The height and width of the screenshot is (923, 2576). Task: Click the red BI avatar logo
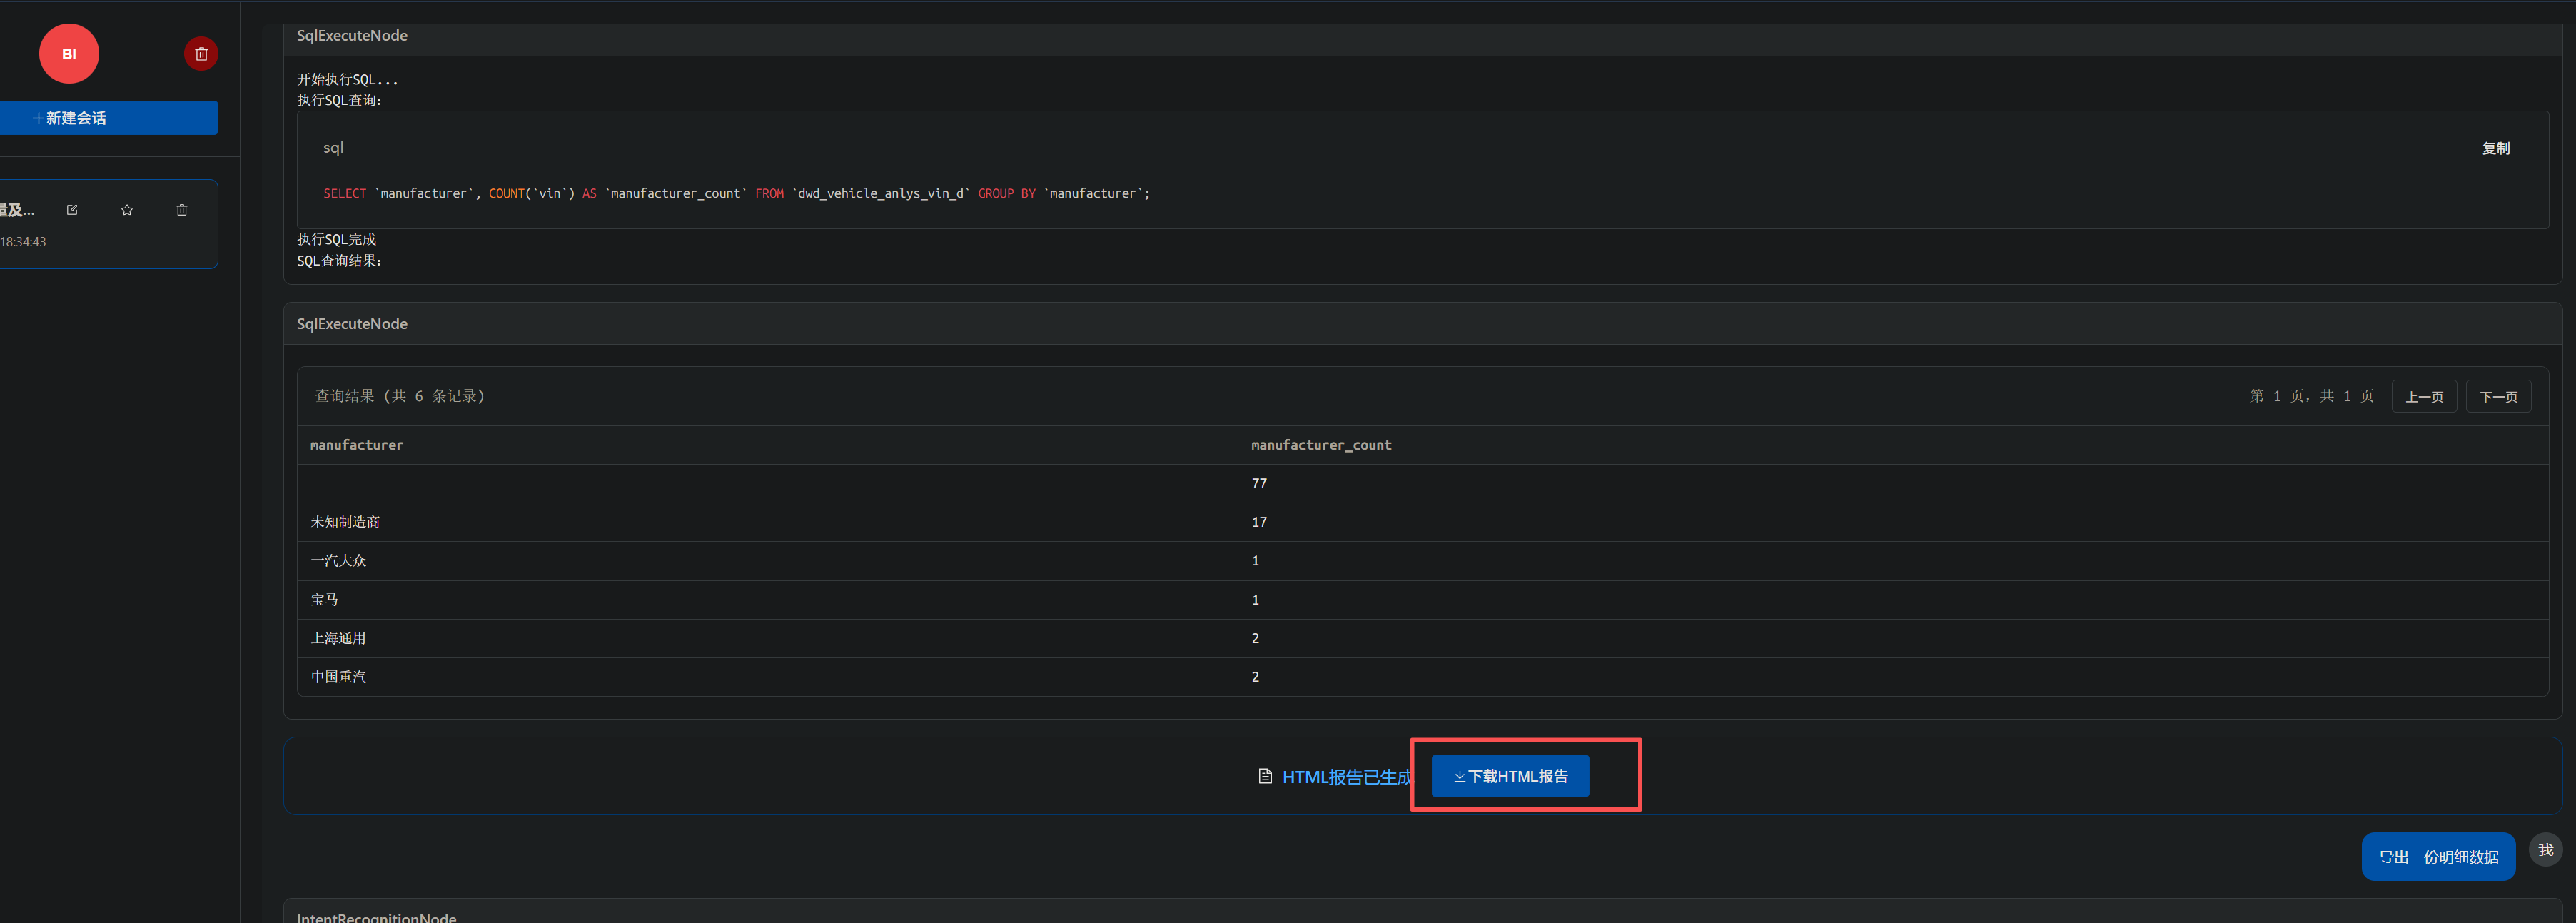(x=68, y=54)
